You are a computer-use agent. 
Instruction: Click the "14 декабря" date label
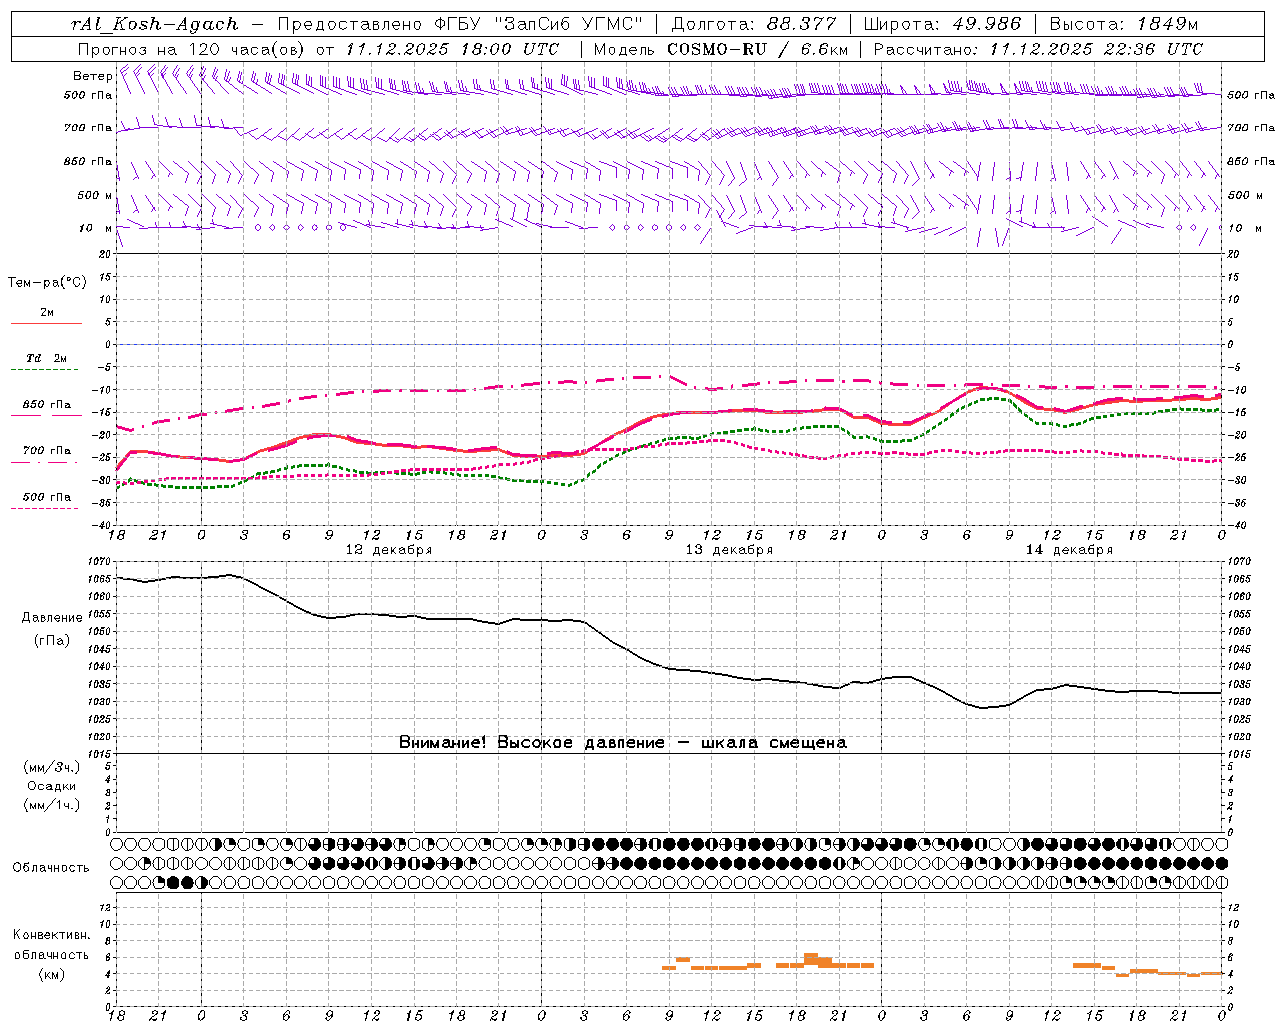click(1069, 550)
